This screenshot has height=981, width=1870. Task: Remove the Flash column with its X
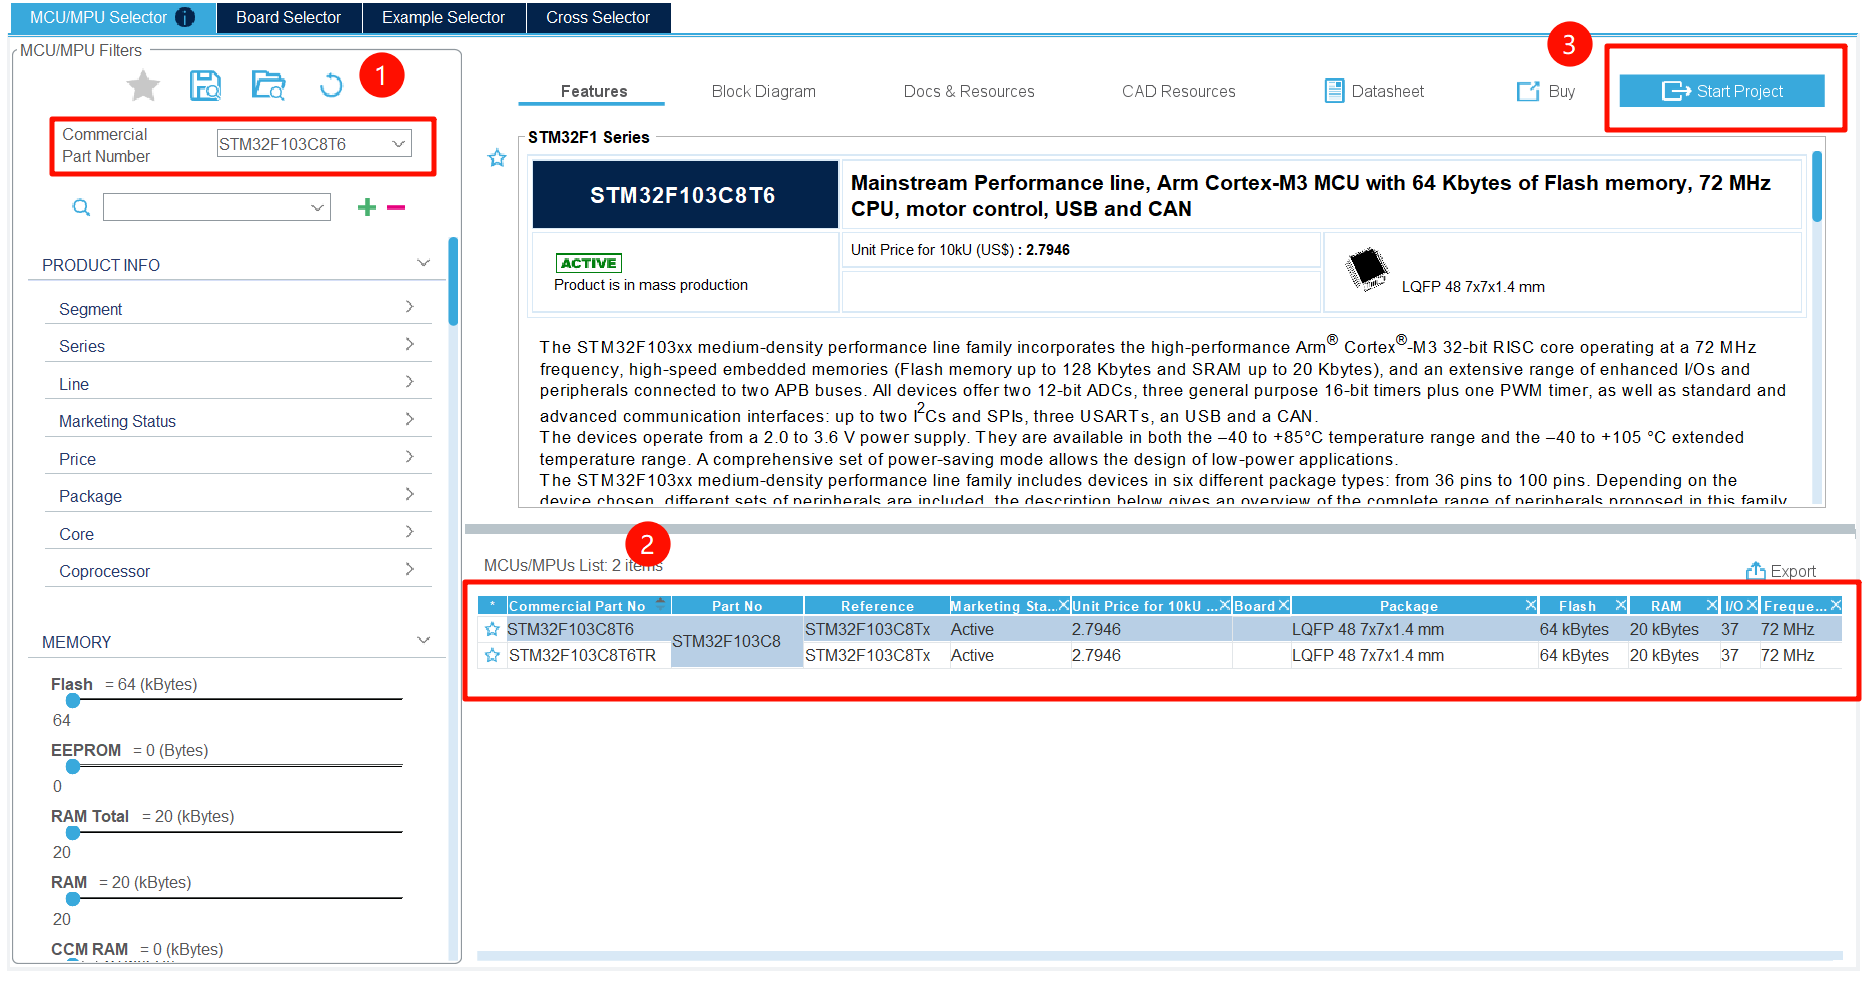pos(1620,605)
